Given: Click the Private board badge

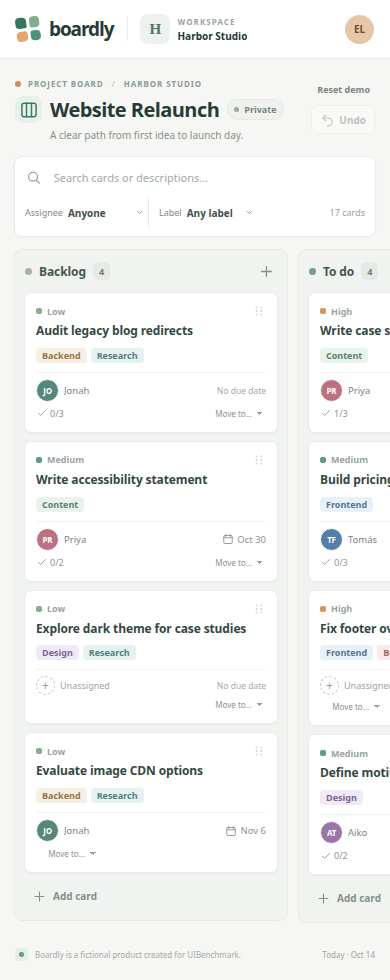Looking at the screenshot, I should coord(255,110).
